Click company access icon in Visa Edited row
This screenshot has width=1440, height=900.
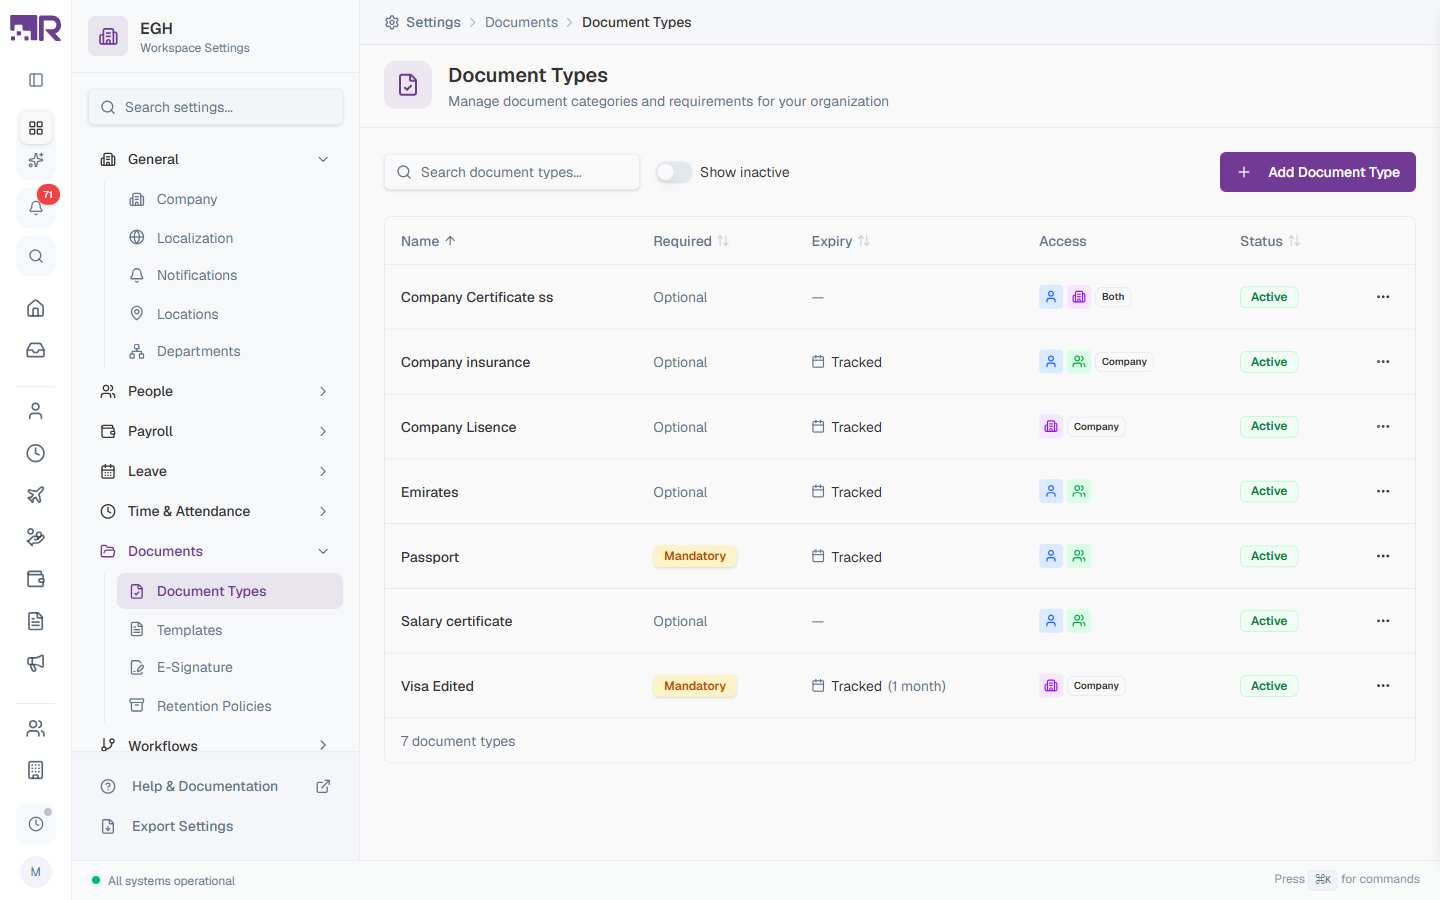coord(1051,686)
